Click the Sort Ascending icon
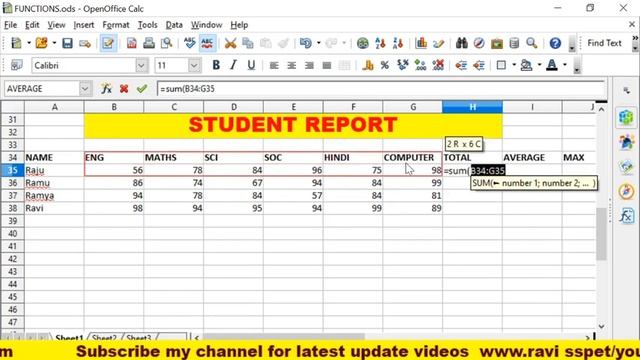The image size is (640, 360). [x=380, y=43]
